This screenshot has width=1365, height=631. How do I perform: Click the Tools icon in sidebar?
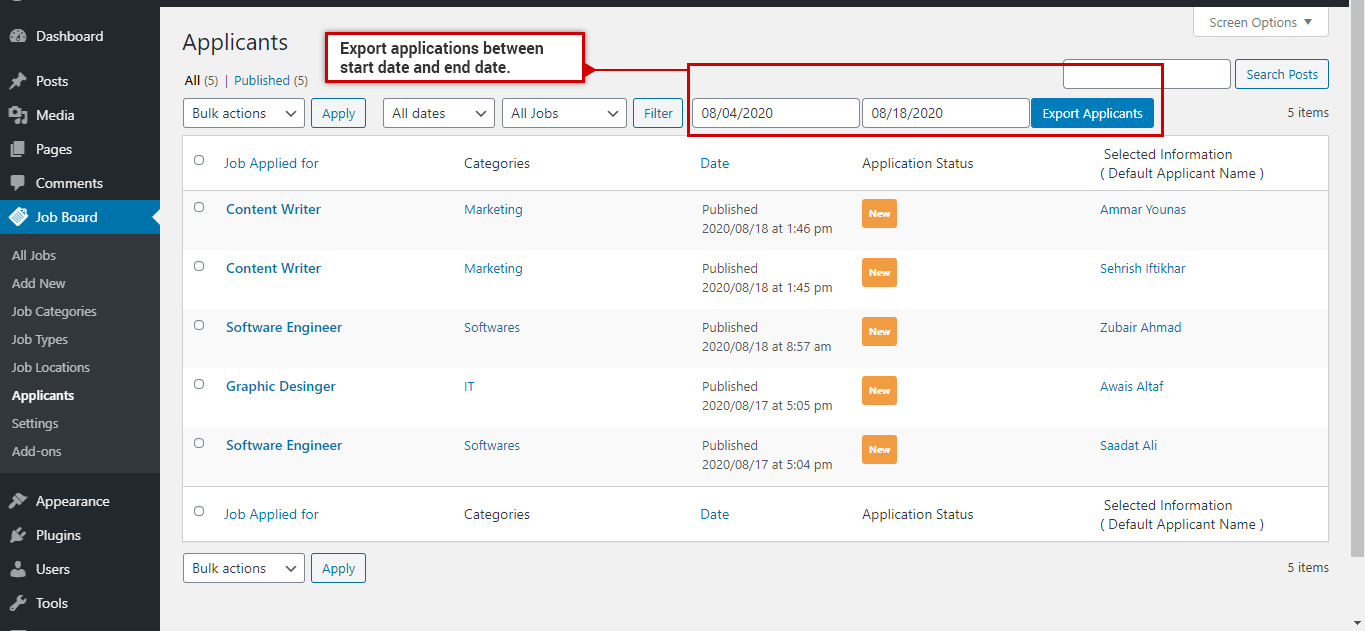[22, 603]
